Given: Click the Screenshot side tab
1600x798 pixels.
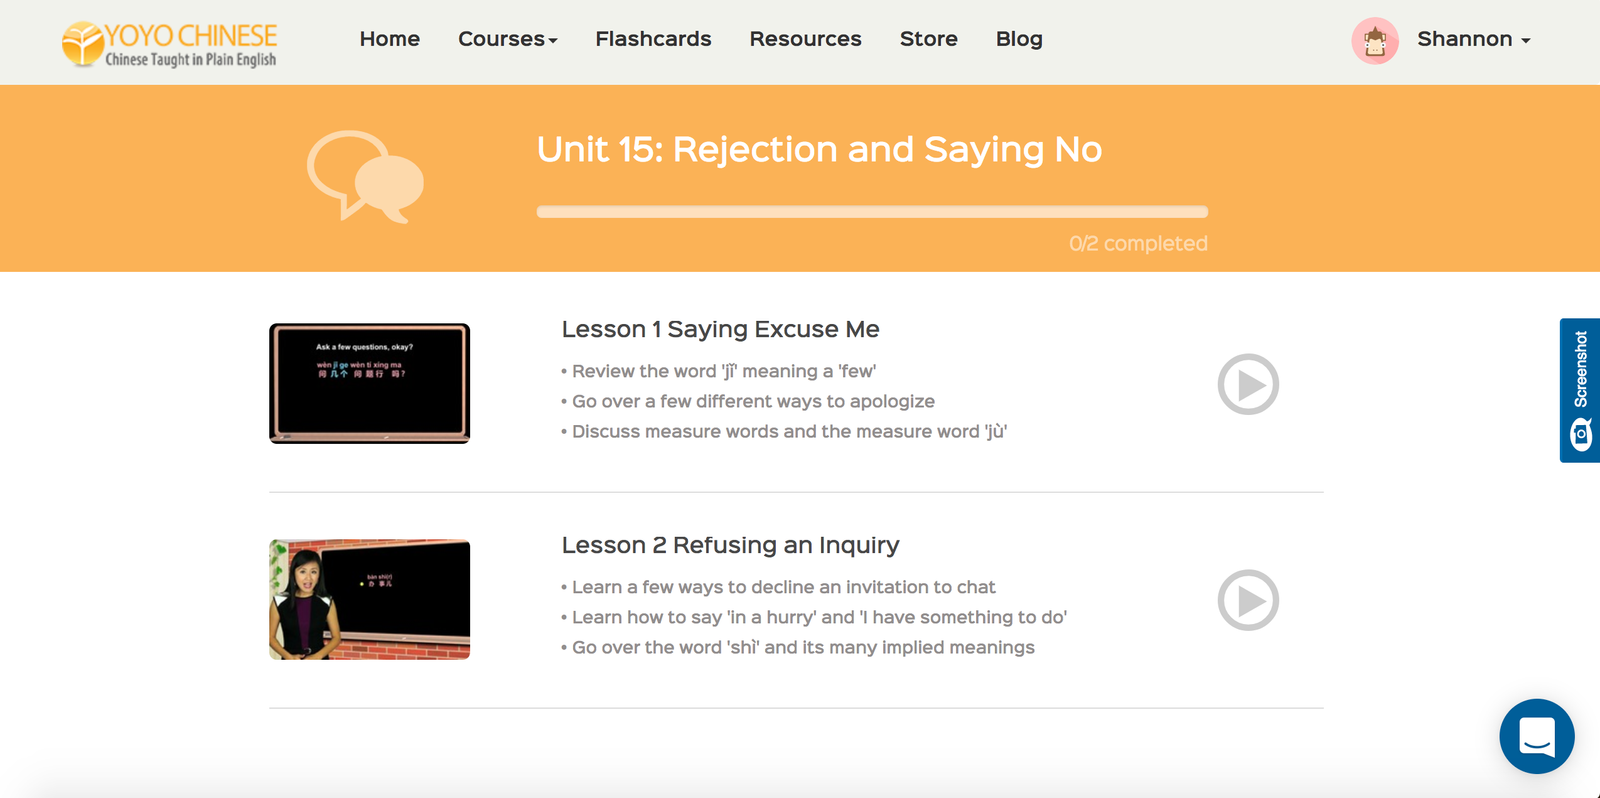Looking at the screenshot, I should click(x=1580, y=390).
